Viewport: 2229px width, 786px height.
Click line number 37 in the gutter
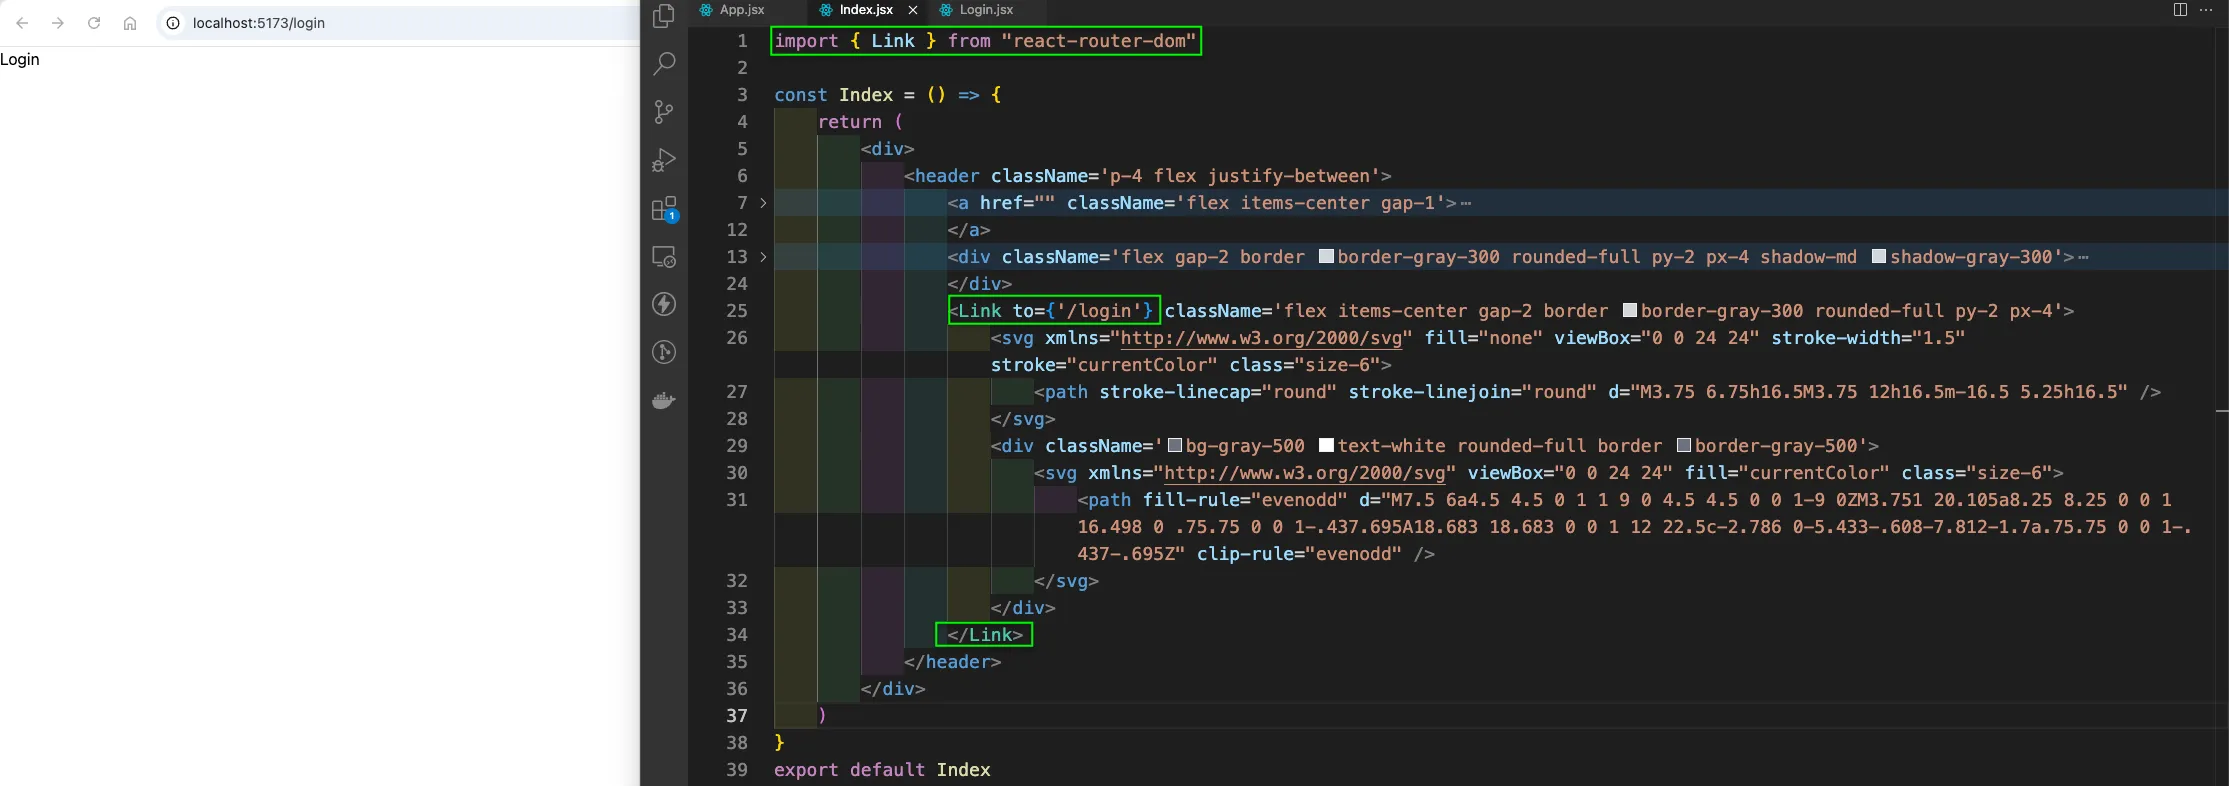(737, 716)
